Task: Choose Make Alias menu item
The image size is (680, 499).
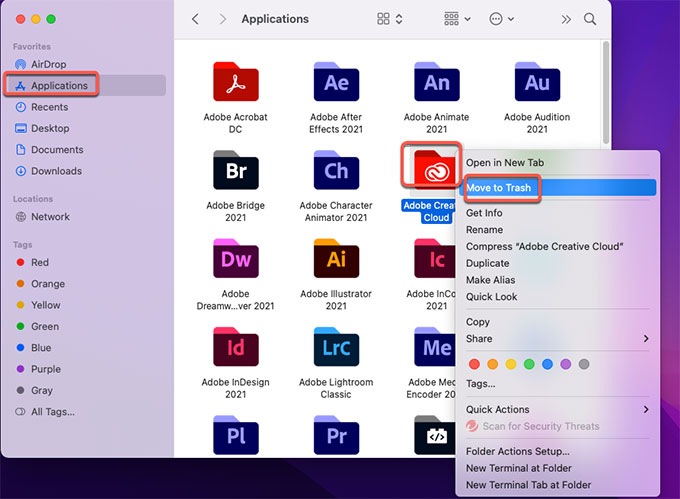Action: click(558, 280)
